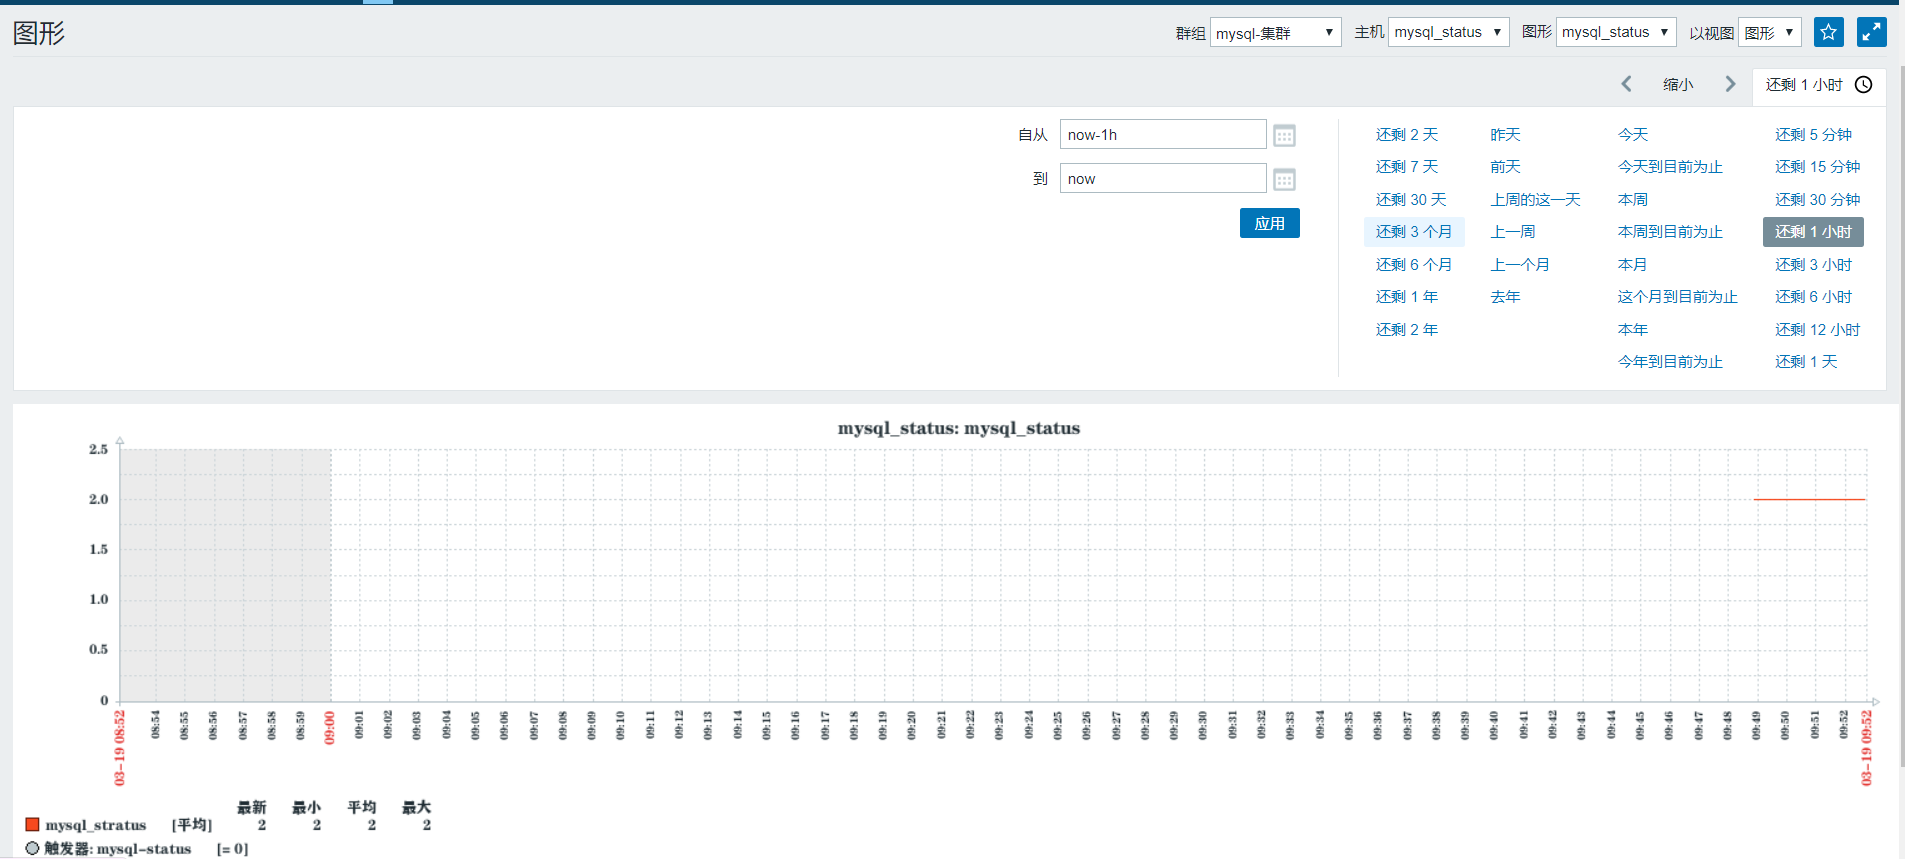The width and height of the screenshot is (1905, 859).
Task: Set range to 还剩 12 小时
Action: point(1817,330)
